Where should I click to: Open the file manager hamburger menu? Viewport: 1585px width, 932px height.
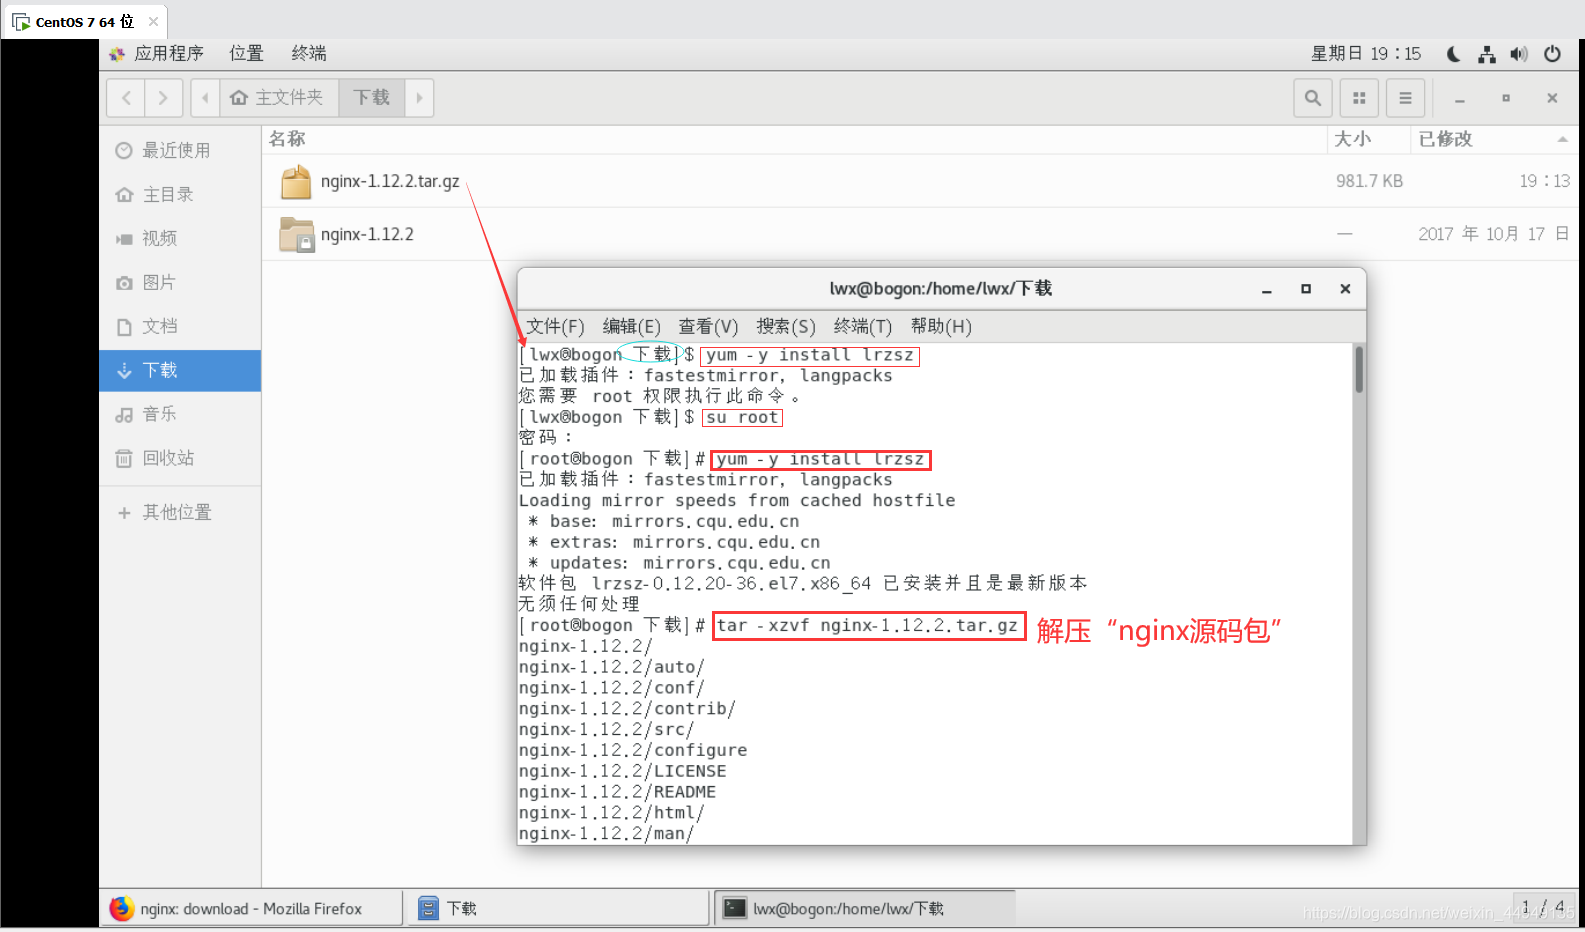[x=1405, y=98]
